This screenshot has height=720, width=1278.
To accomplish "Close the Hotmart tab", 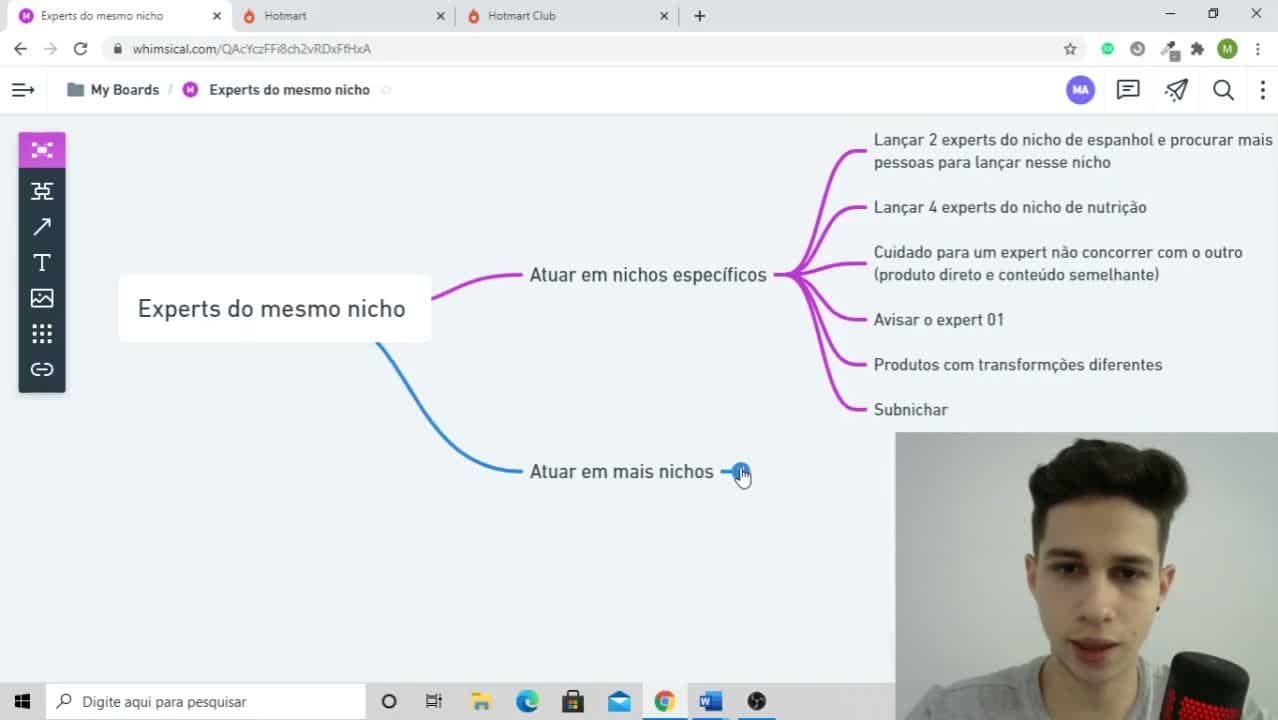I will click(440, 16).
